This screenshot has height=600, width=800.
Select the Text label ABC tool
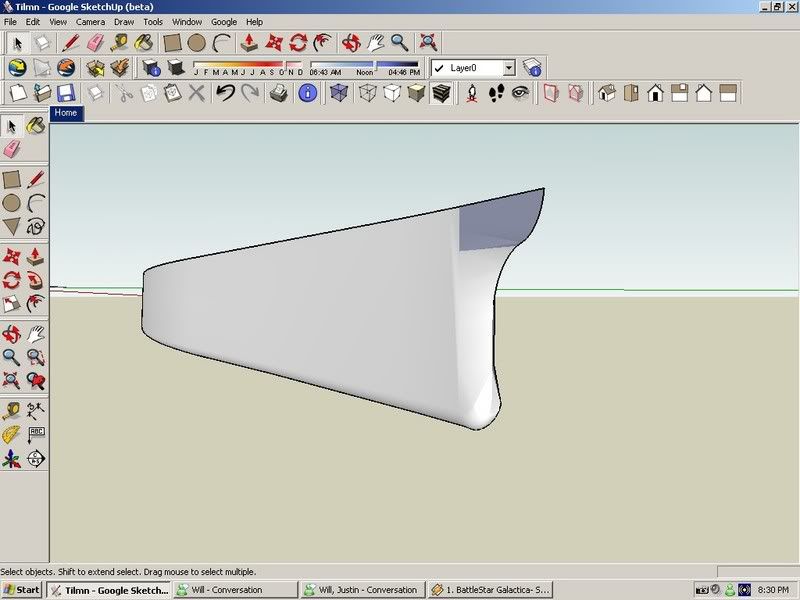(x=36, y=435)
